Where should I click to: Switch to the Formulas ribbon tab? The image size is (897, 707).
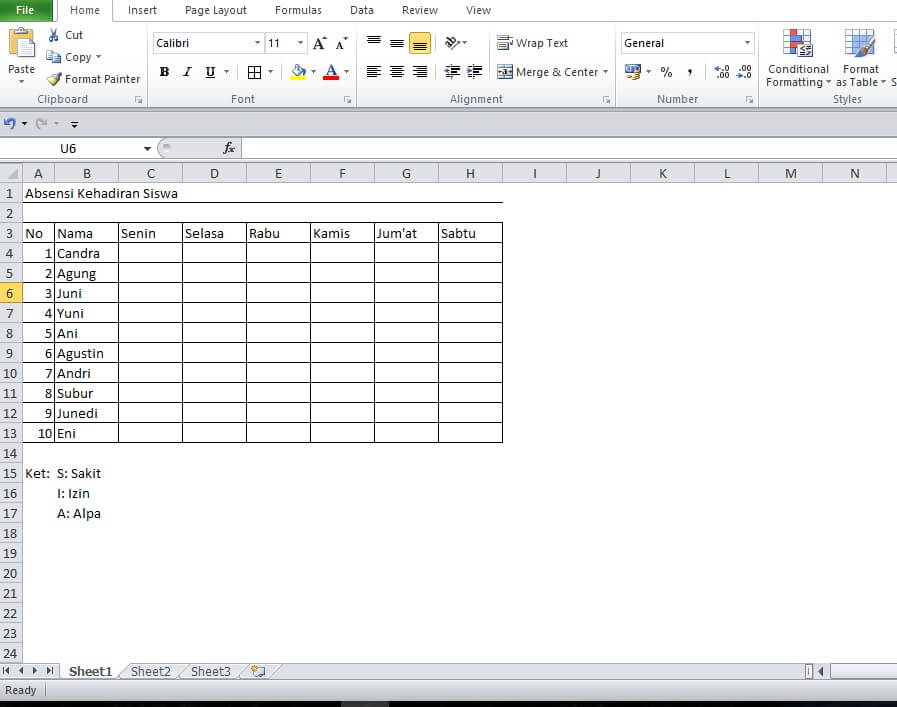[x=298, y=10]
